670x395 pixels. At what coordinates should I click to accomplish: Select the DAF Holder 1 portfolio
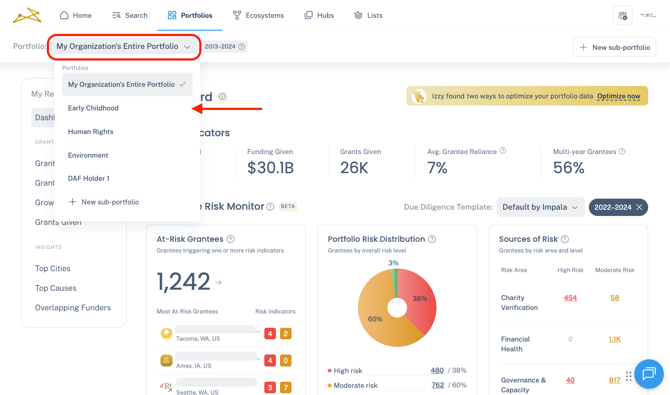(x=88, y=178)
